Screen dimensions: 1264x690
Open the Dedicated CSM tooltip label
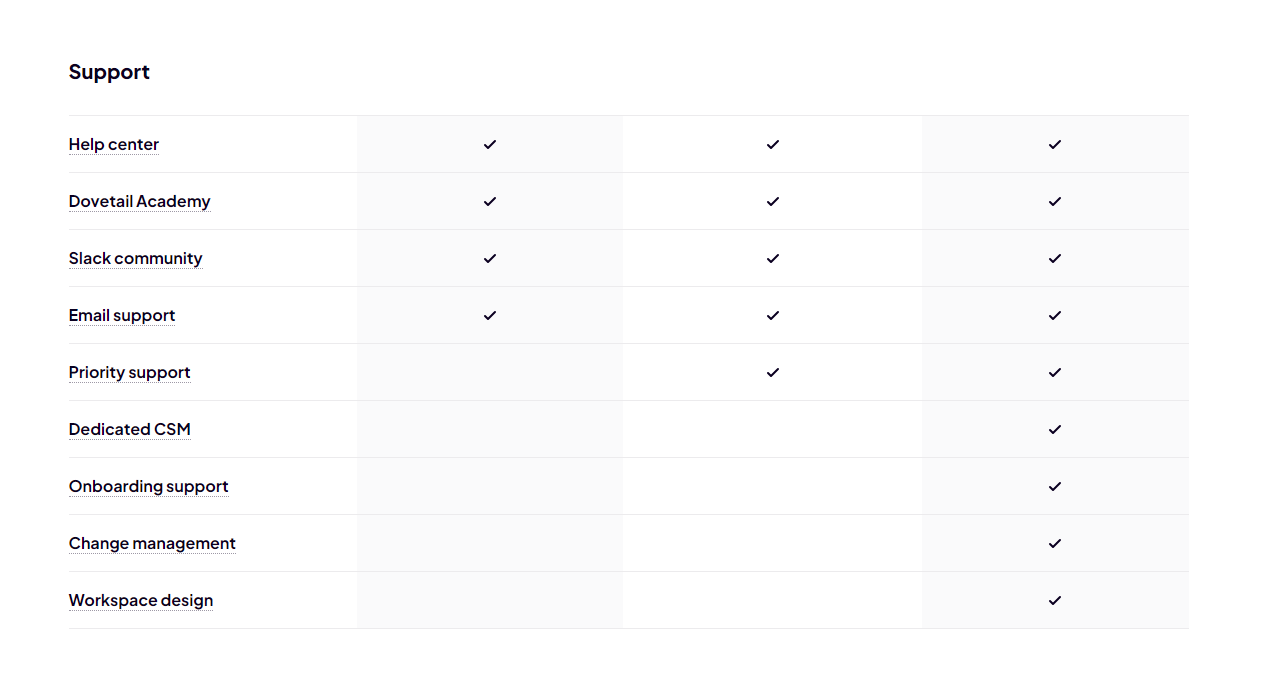(x=130, y=430)
